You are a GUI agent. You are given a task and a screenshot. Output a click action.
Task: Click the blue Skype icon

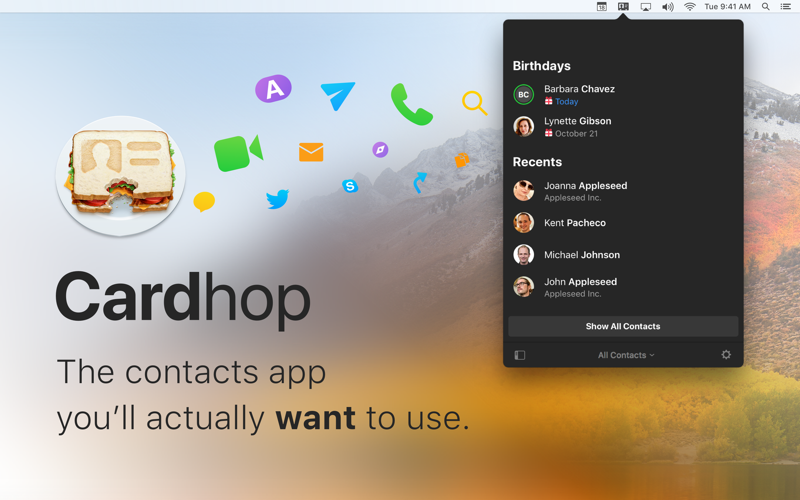pos(350,186)
